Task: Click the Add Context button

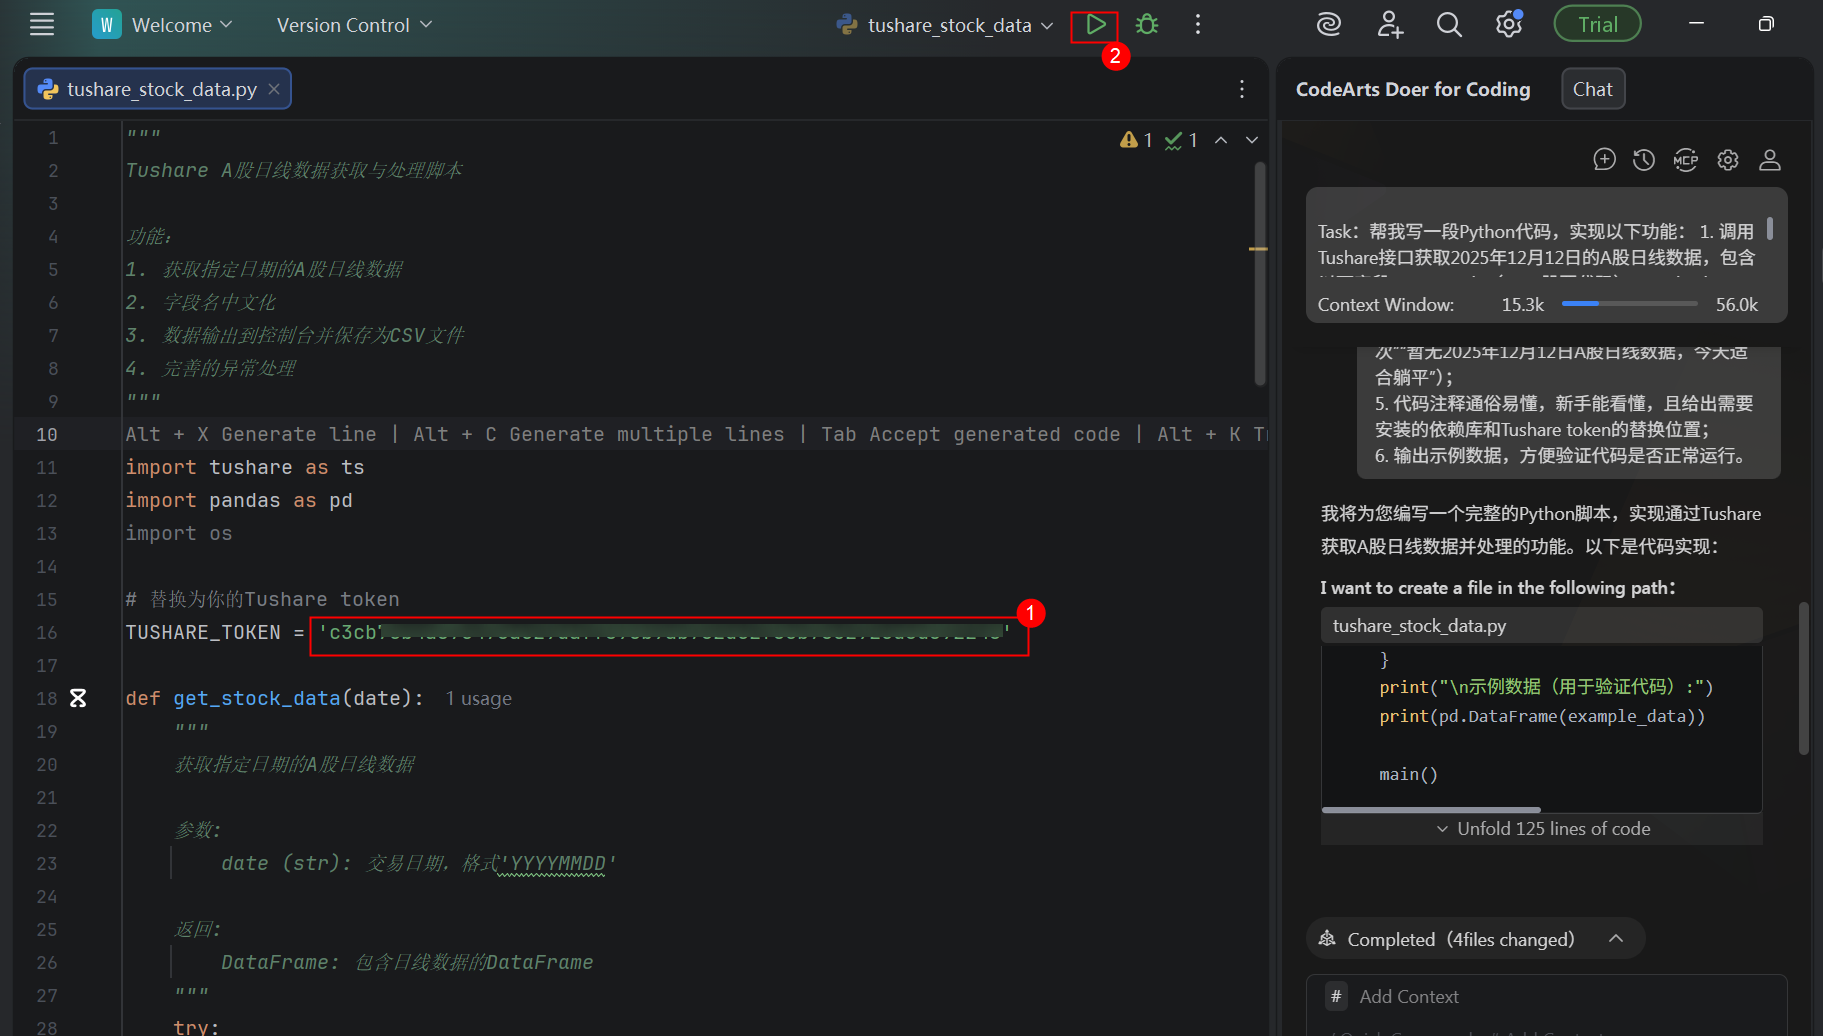Action: coord(1409,997)
